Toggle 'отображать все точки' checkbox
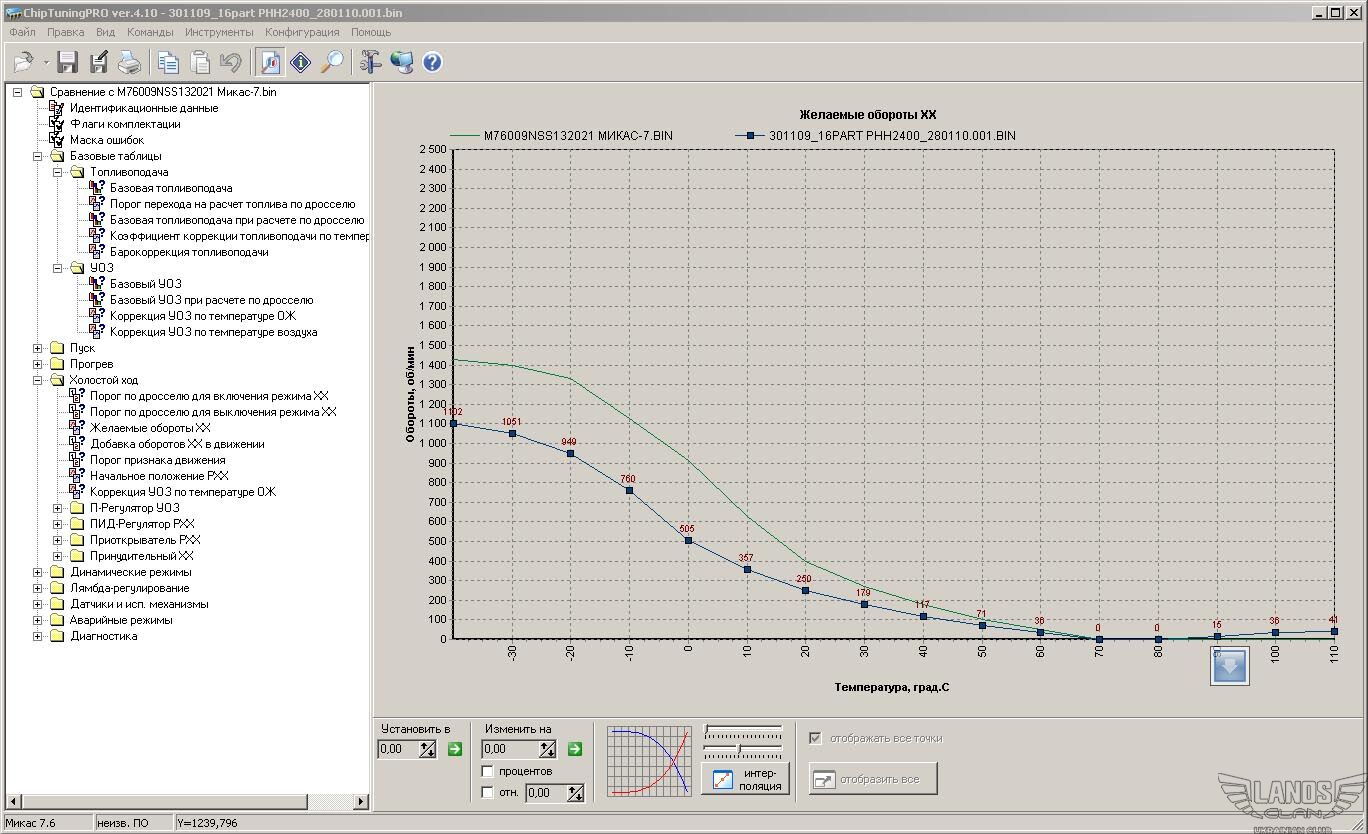1368x834 pixels. (x=816, y=739)
